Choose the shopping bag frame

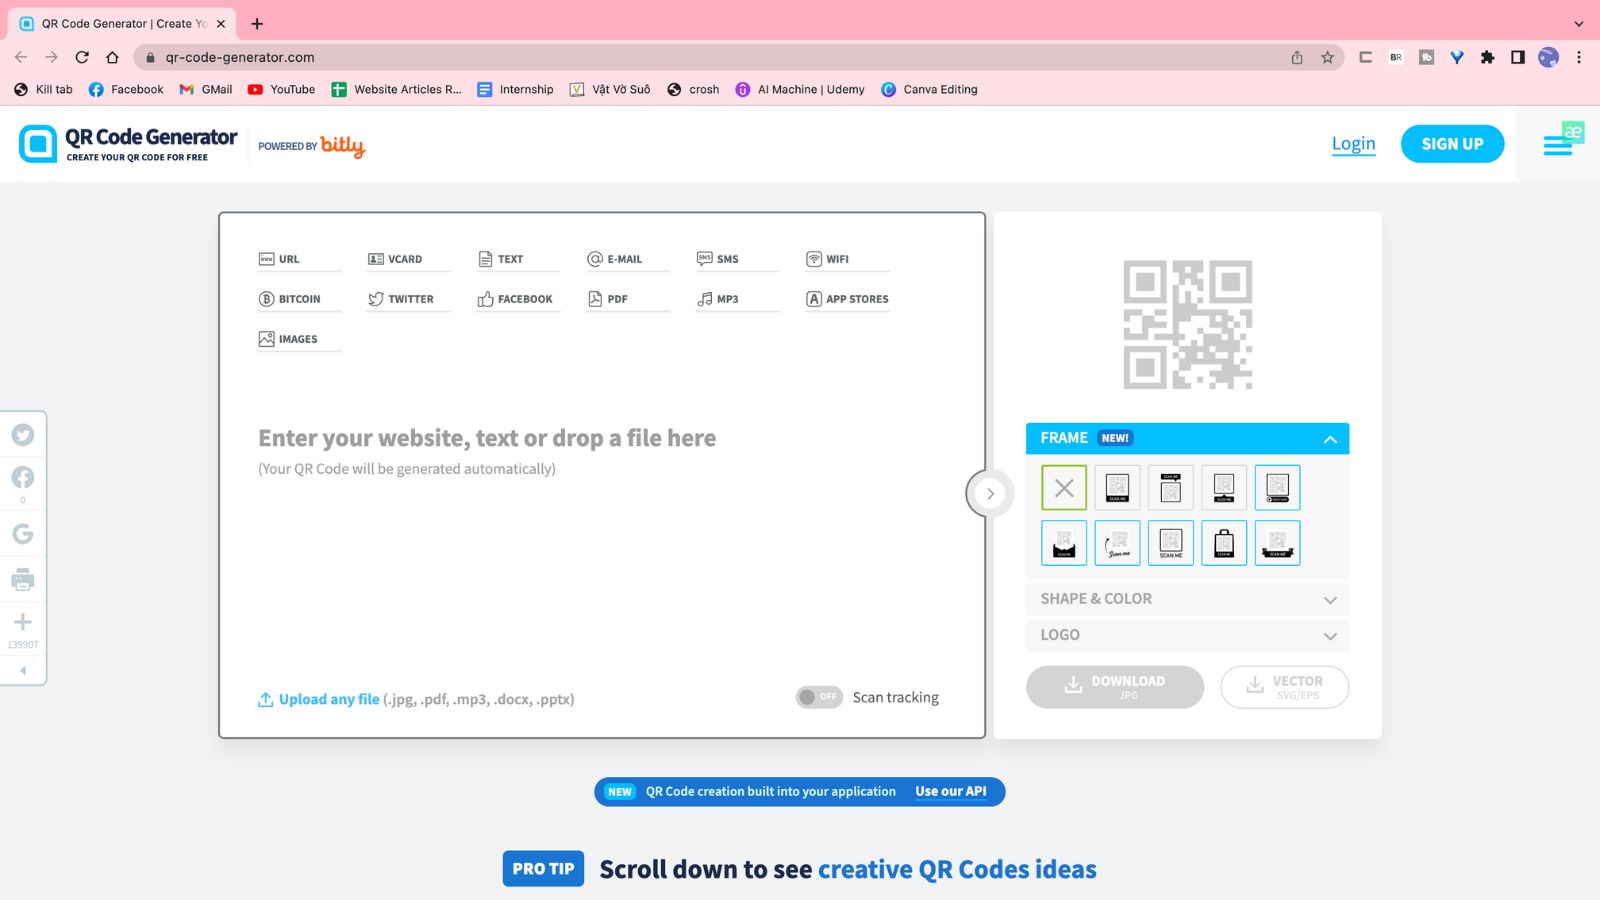coord(1224,543)
